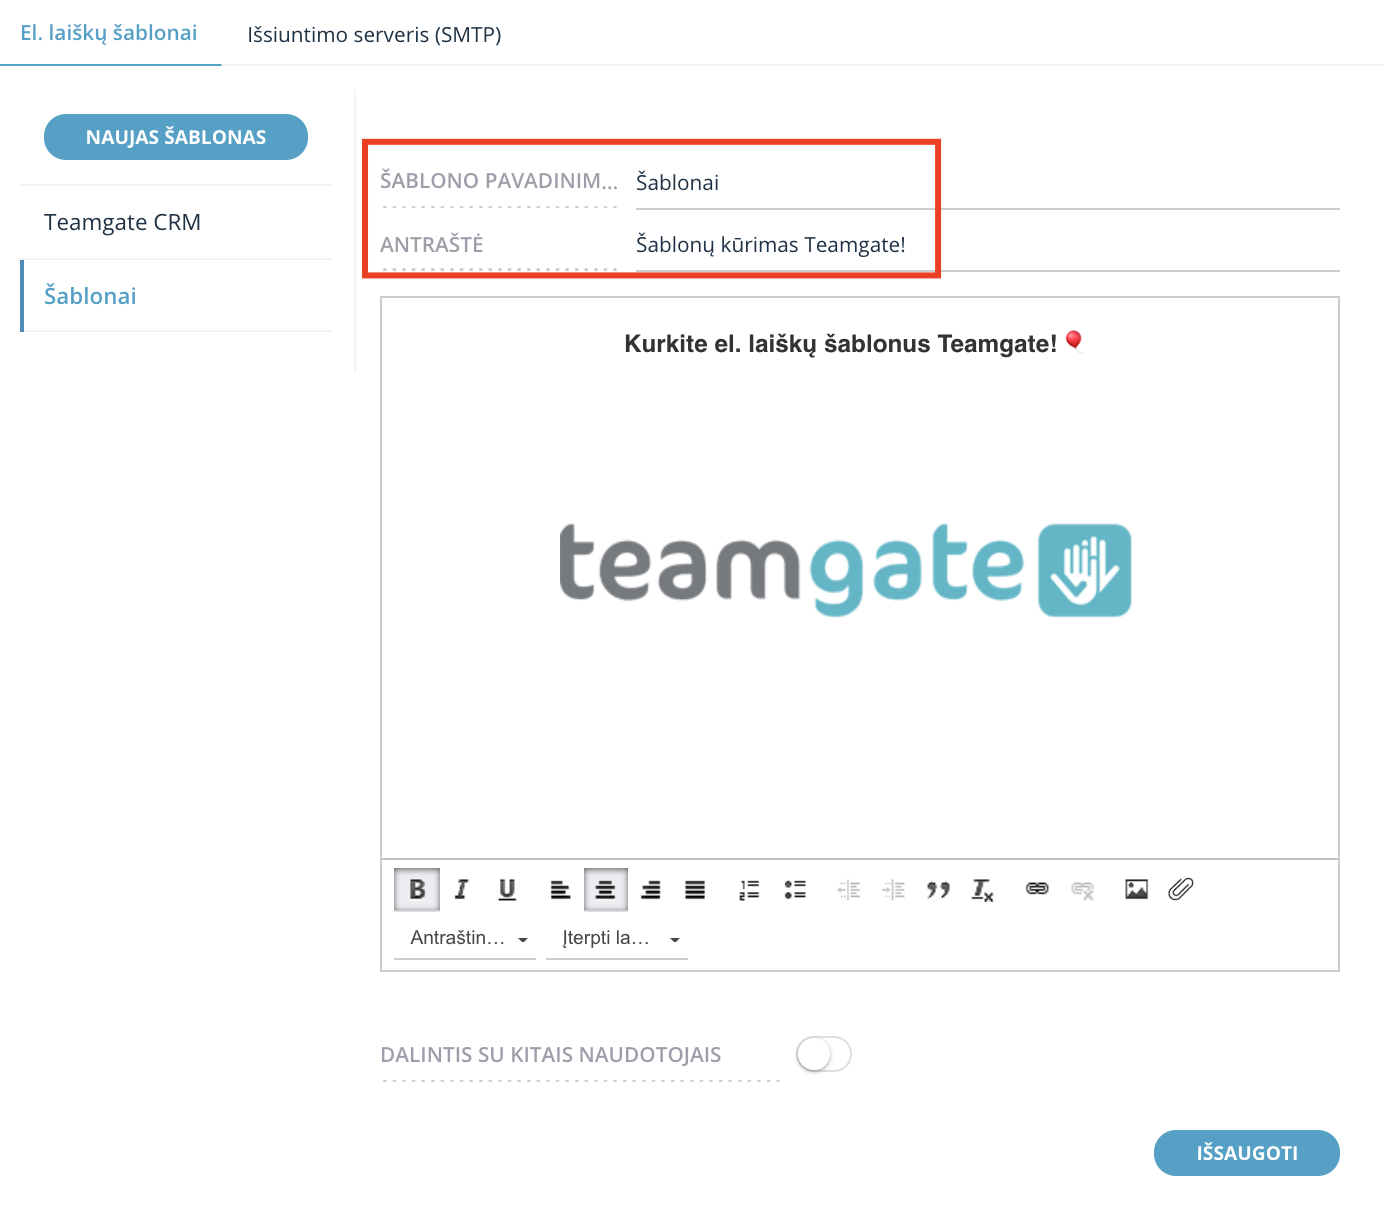Insert hyperlink with link icon

[1037, 889]
